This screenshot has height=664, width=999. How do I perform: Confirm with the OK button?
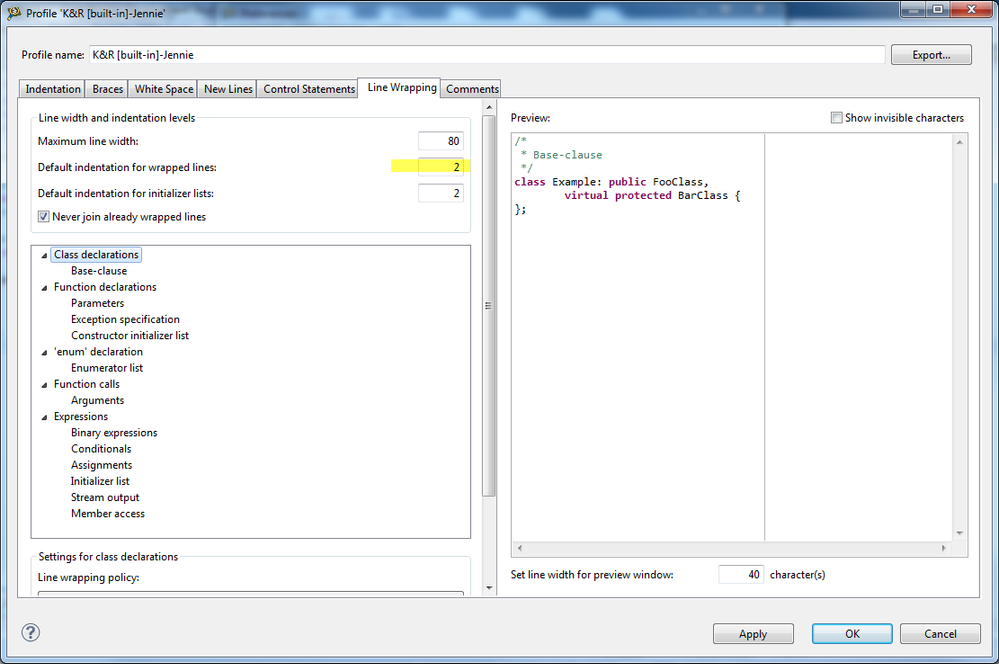coord(852,633)
